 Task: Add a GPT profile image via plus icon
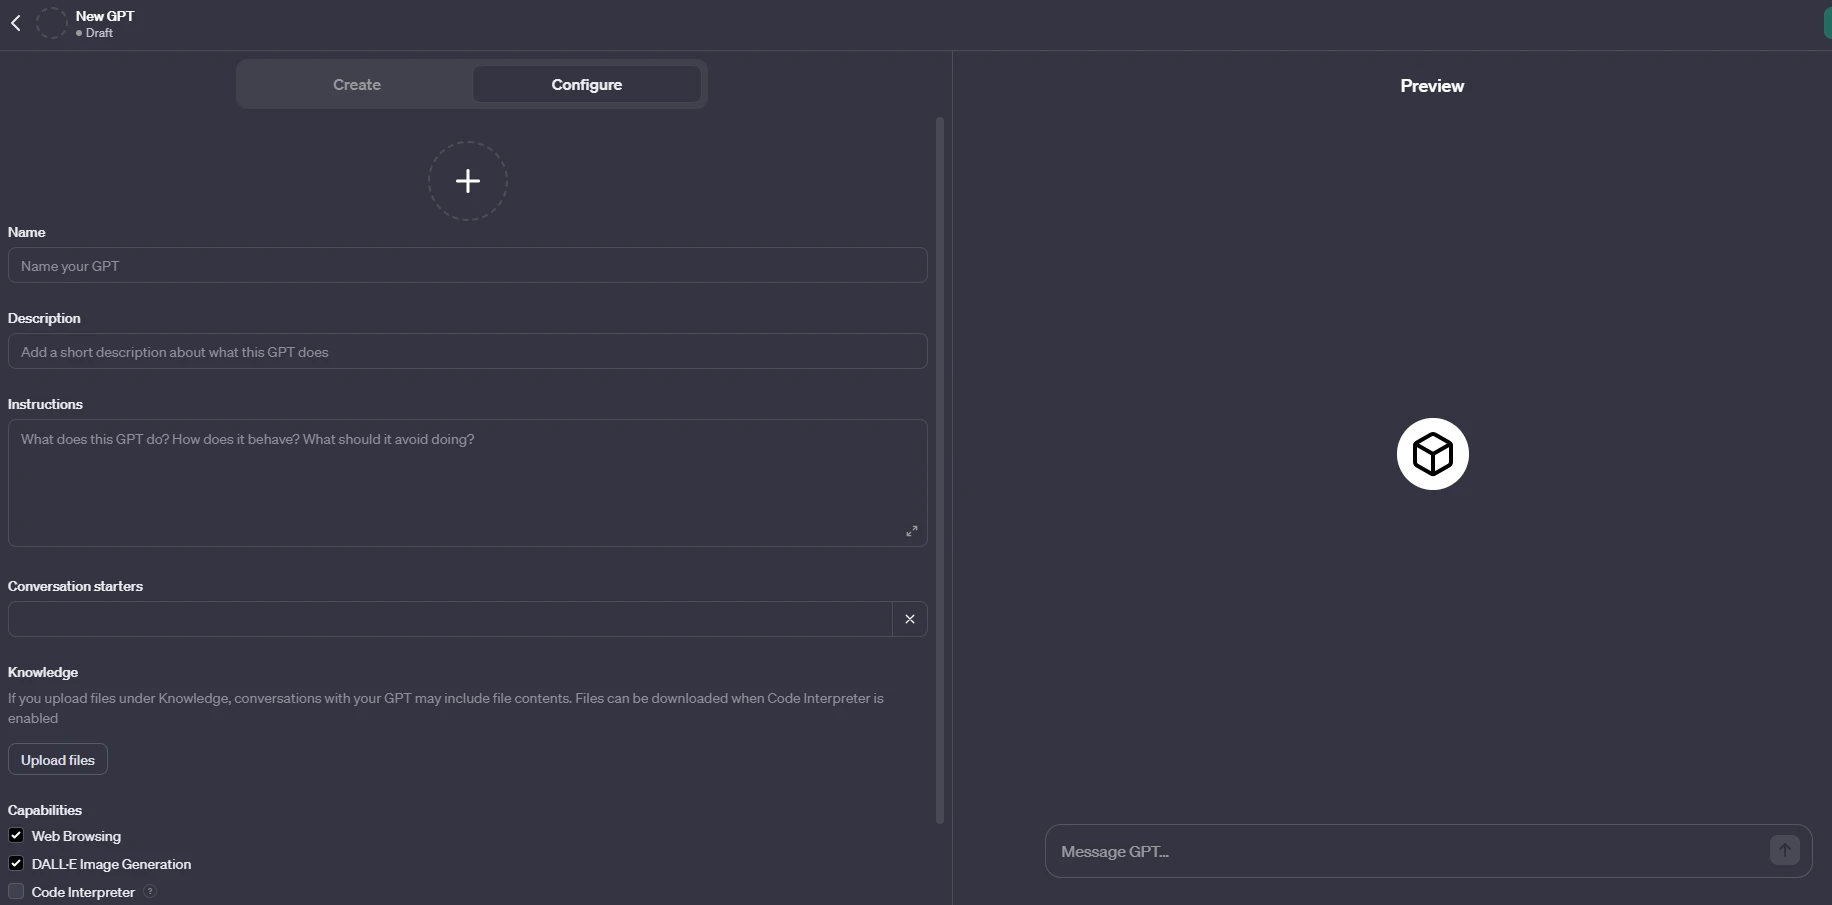click(468, 181)
